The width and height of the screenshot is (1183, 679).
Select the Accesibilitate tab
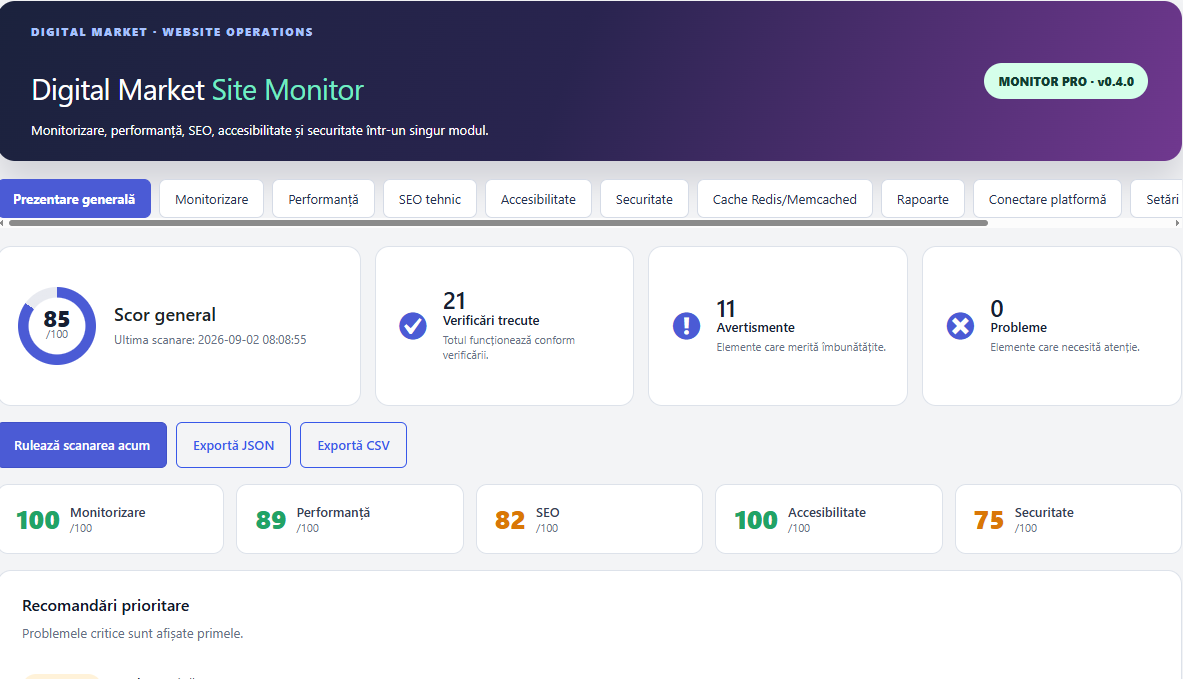[539, 199]
